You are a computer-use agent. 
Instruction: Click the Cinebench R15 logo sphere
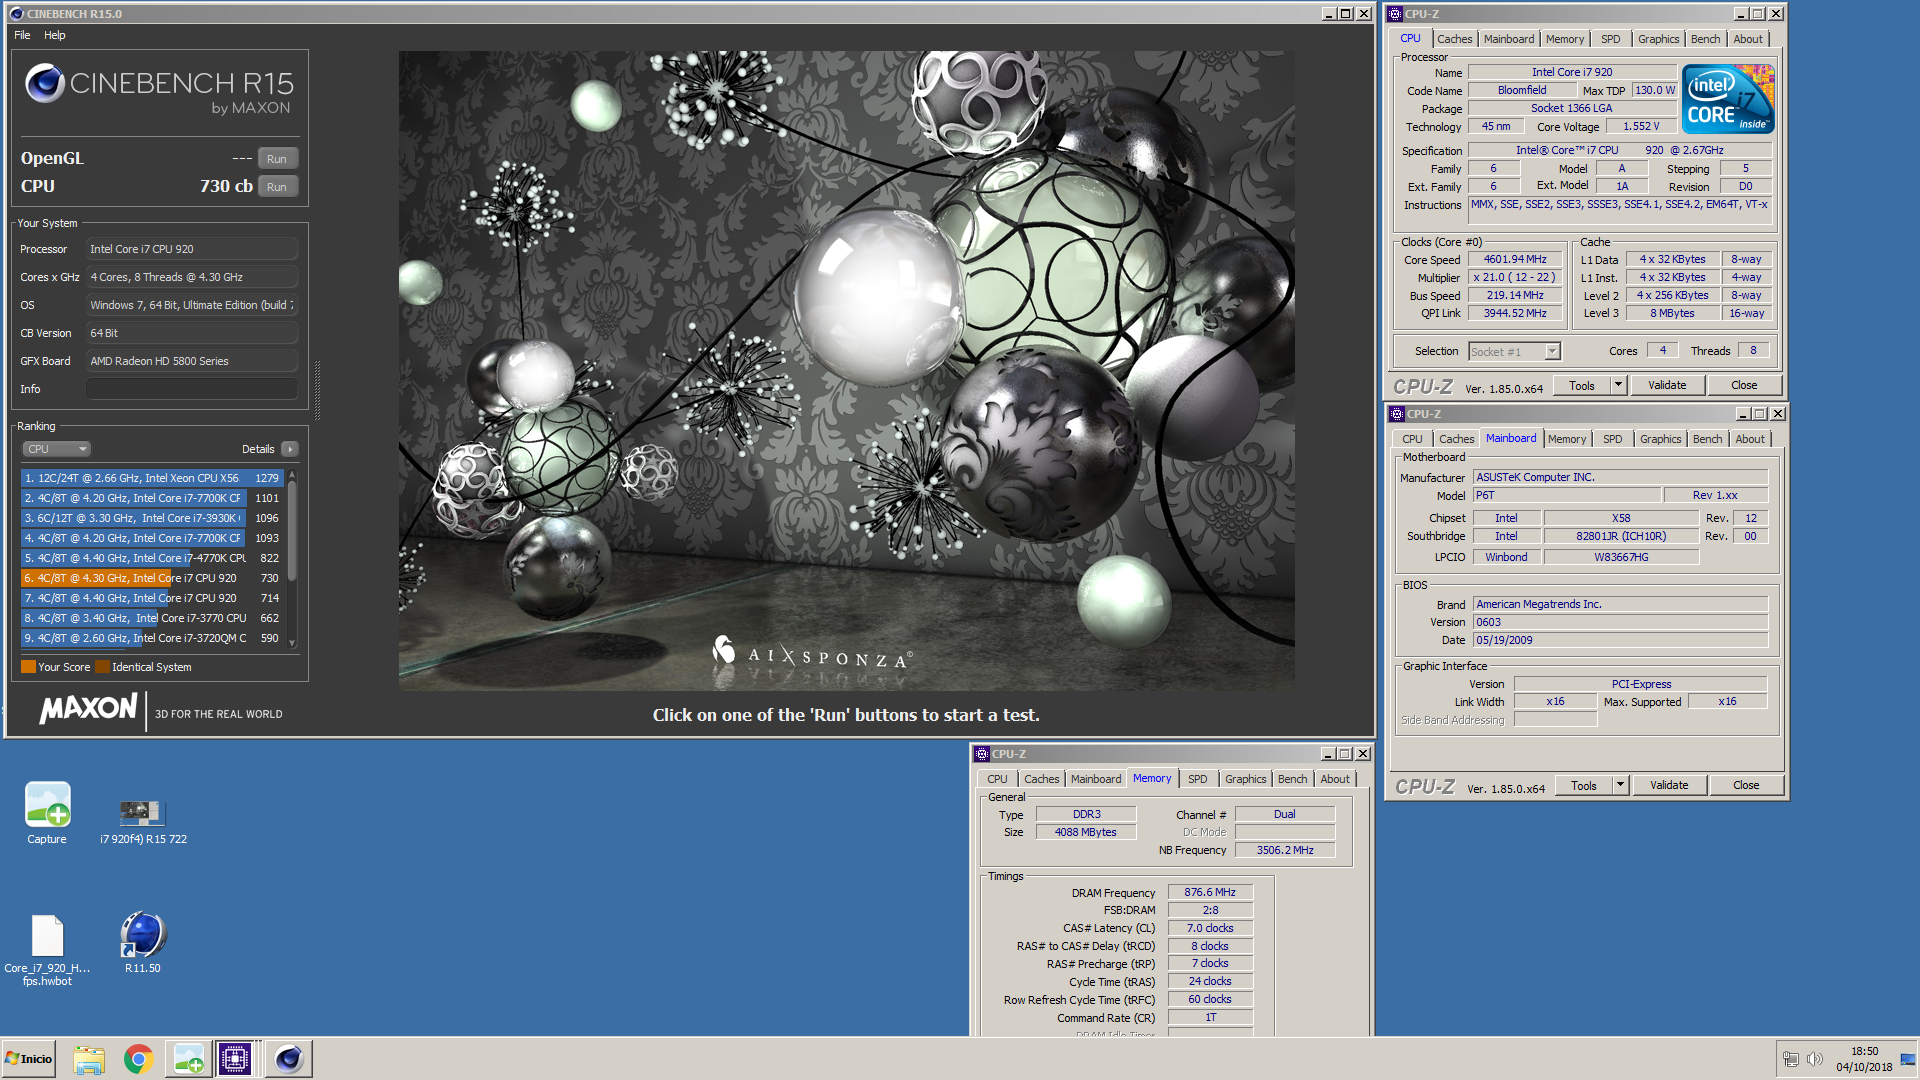(x=45, y=84)
